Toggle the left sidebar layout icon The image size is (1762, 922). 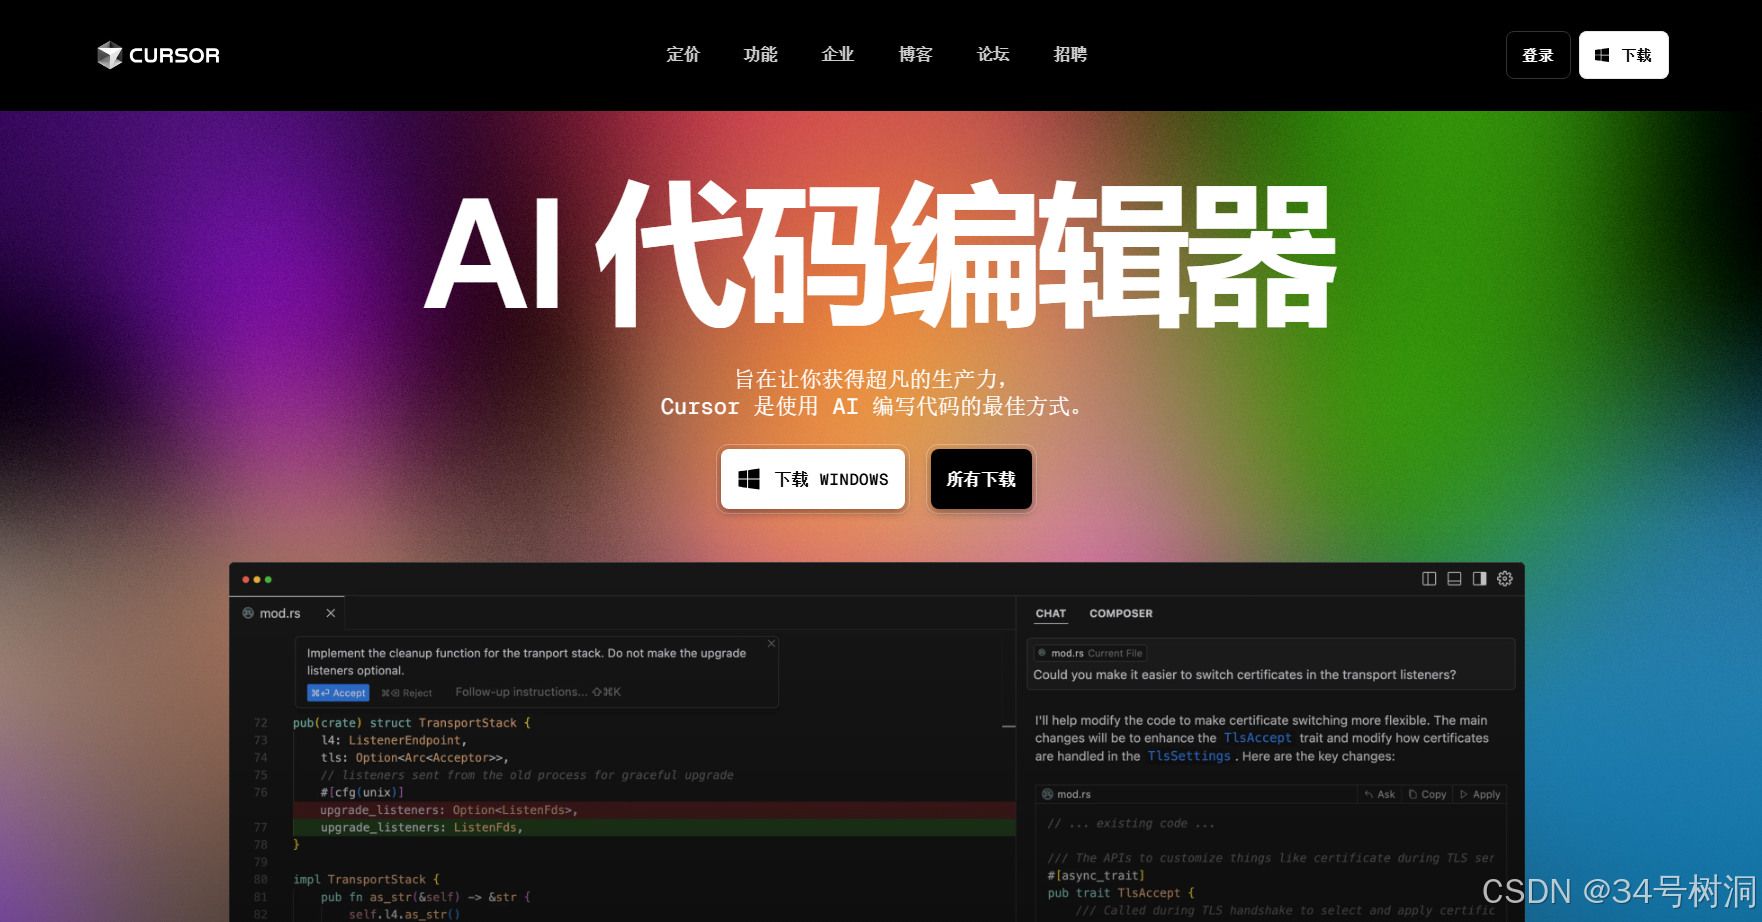coord(1429,579)
